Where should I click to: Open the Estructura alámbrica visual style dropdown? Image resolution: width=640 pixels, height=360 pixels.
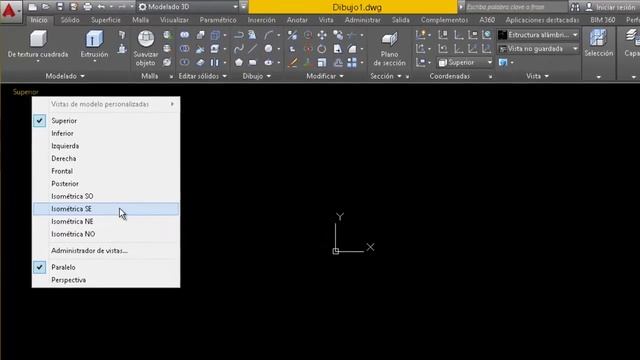point(538,35)
